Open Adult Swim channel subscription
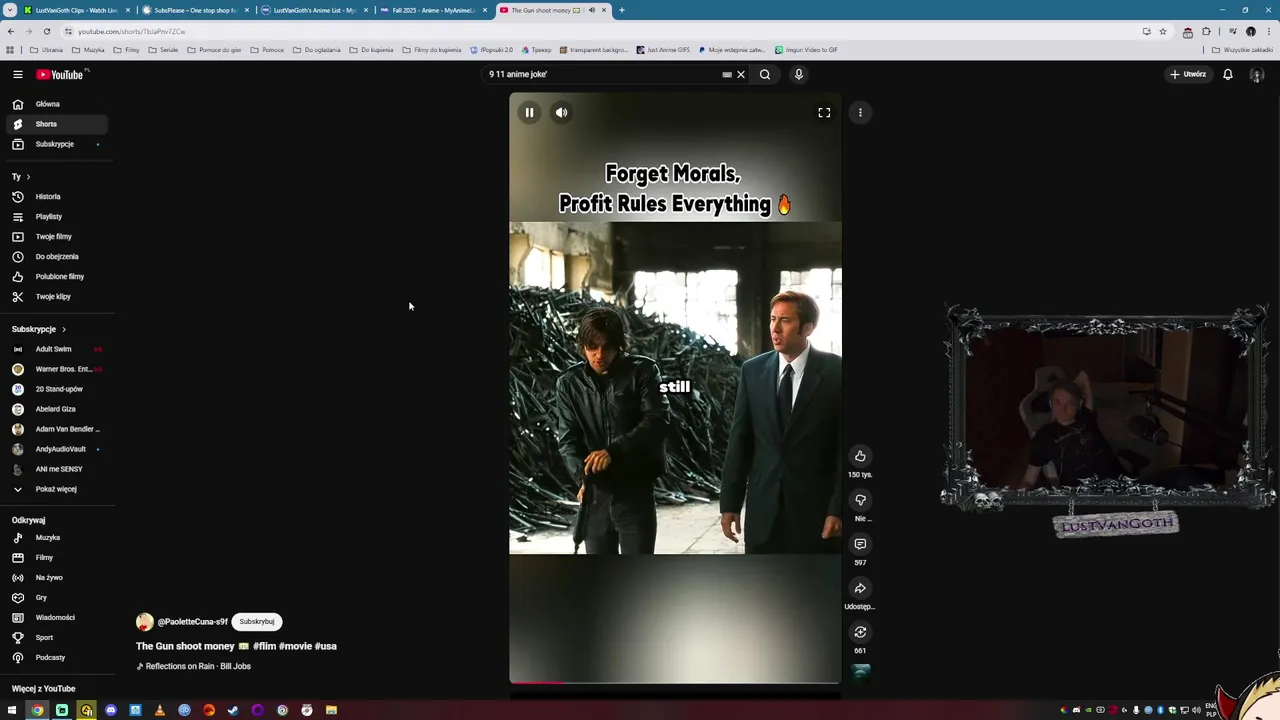The height and width of the screenshot is (720, 1280). click(x=57, y=349)
